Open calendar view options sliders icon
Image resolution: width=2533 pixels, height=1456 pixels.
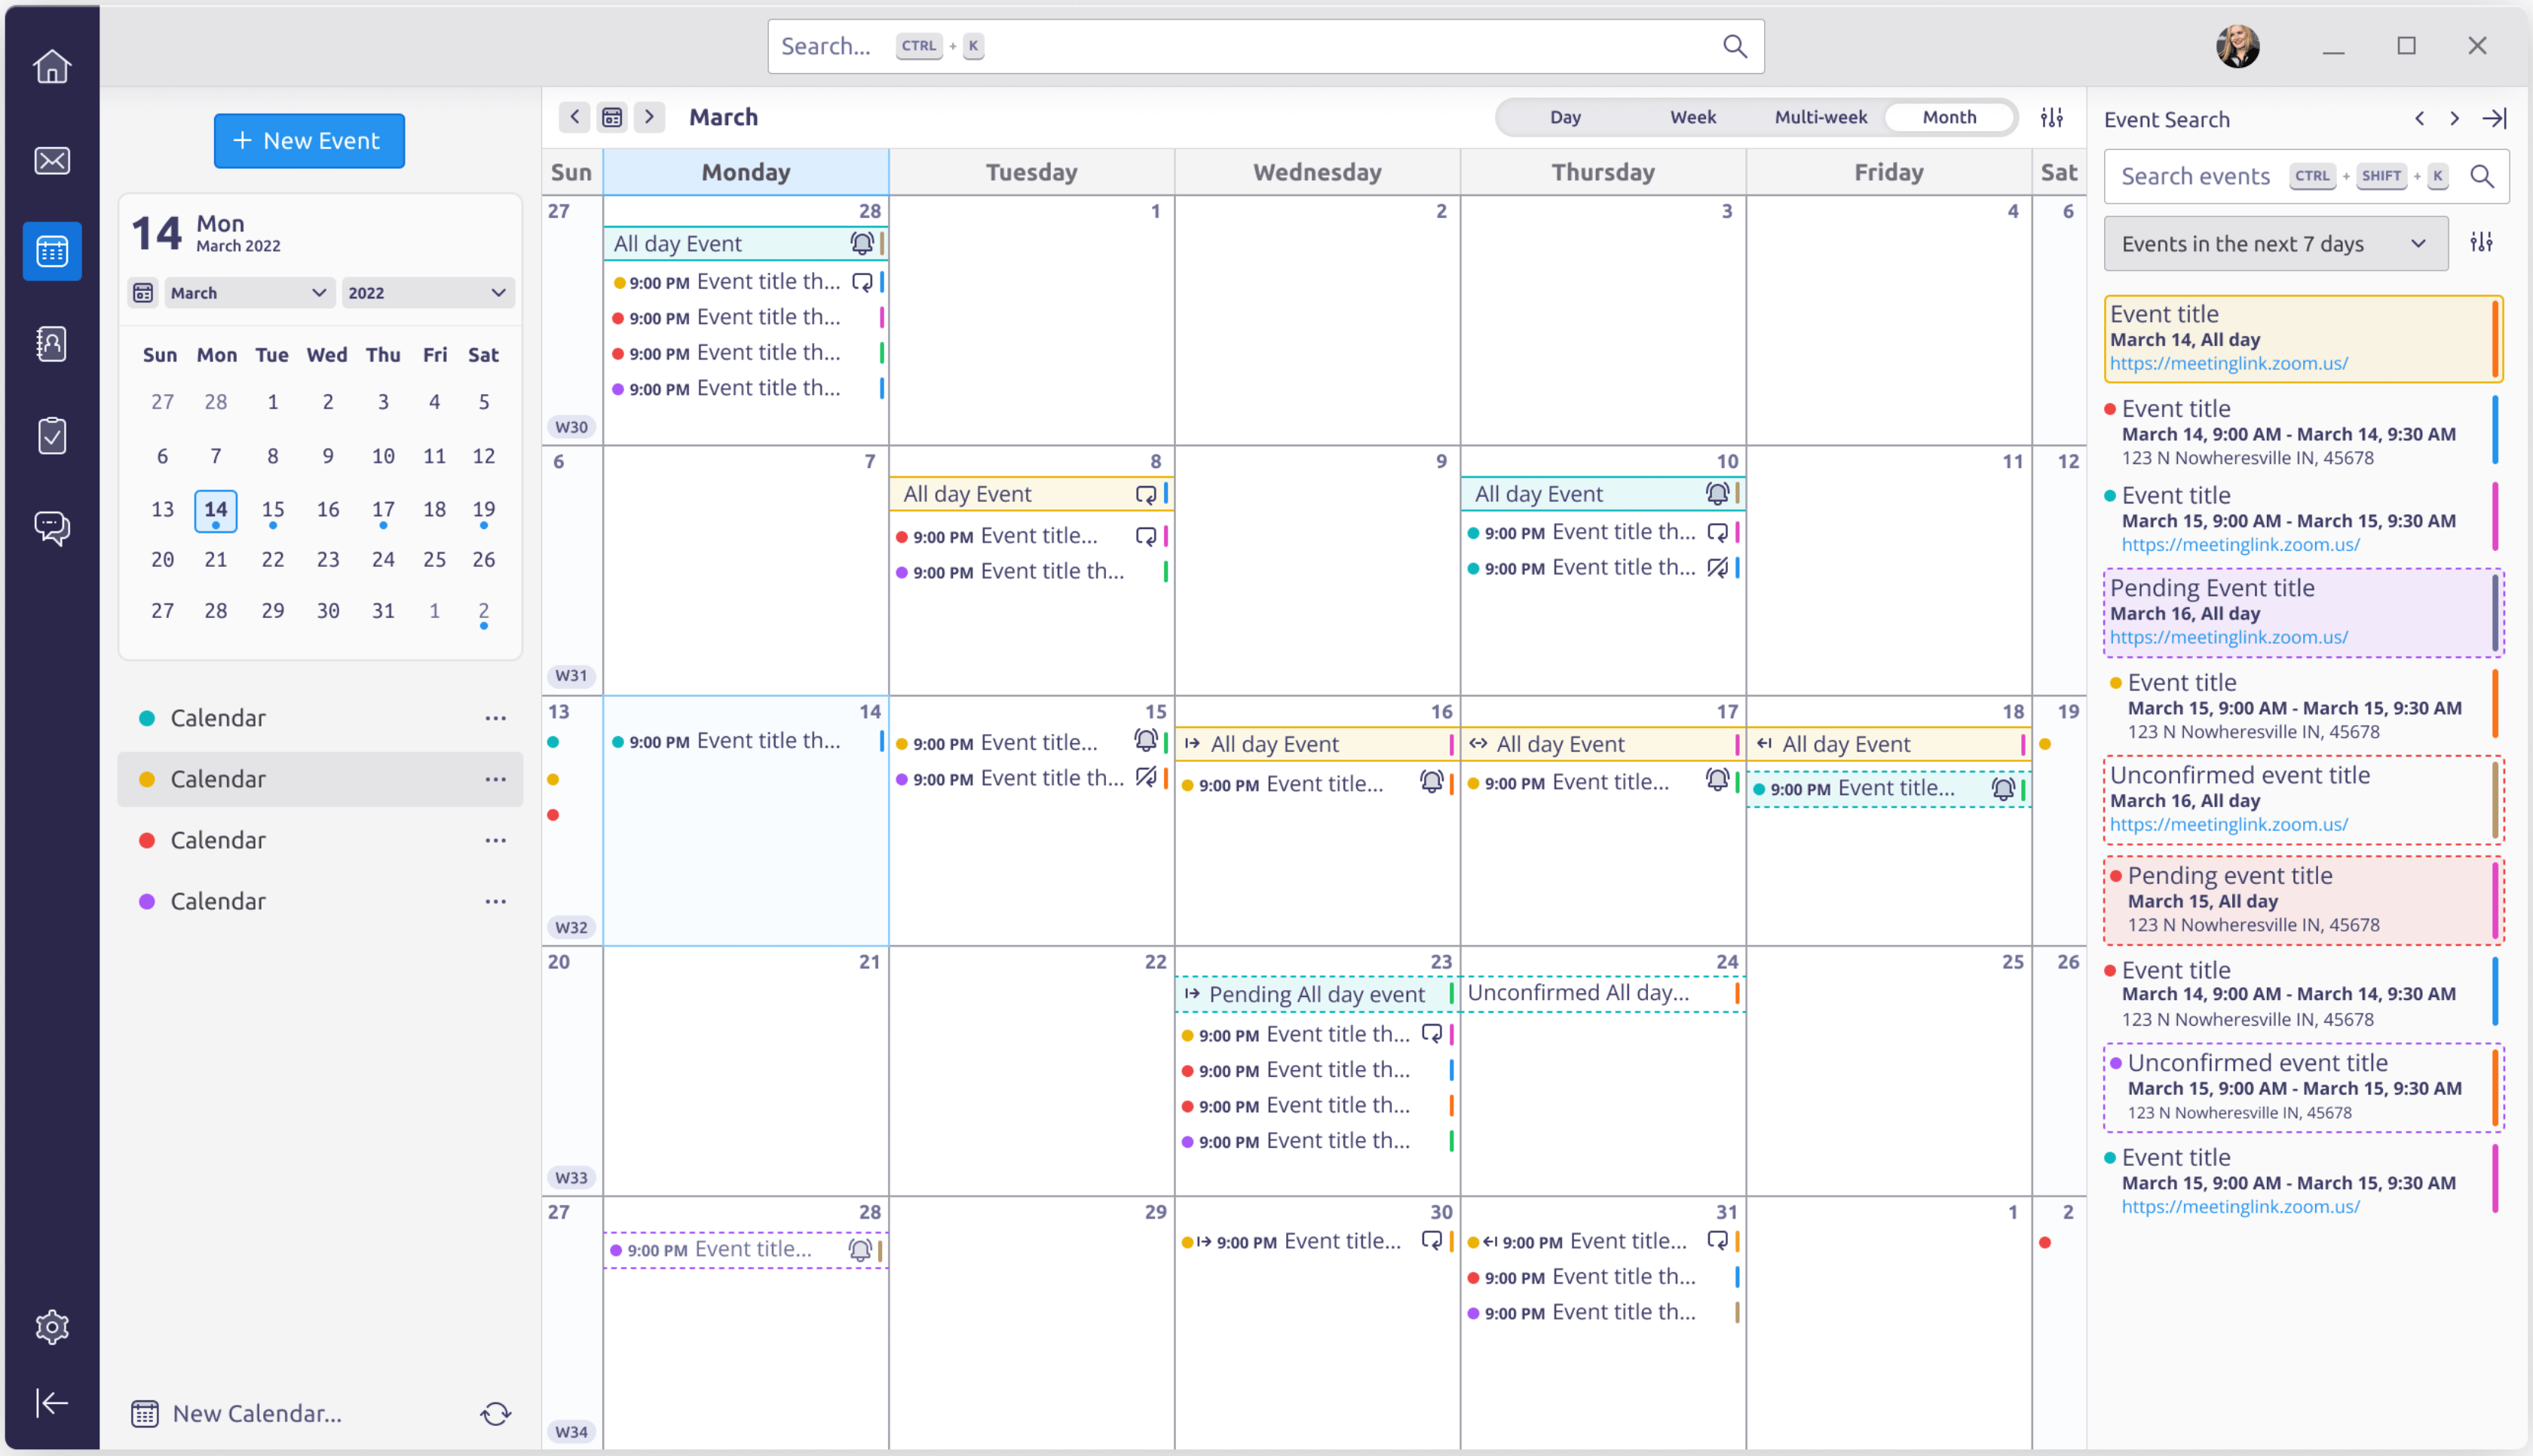2052,117
